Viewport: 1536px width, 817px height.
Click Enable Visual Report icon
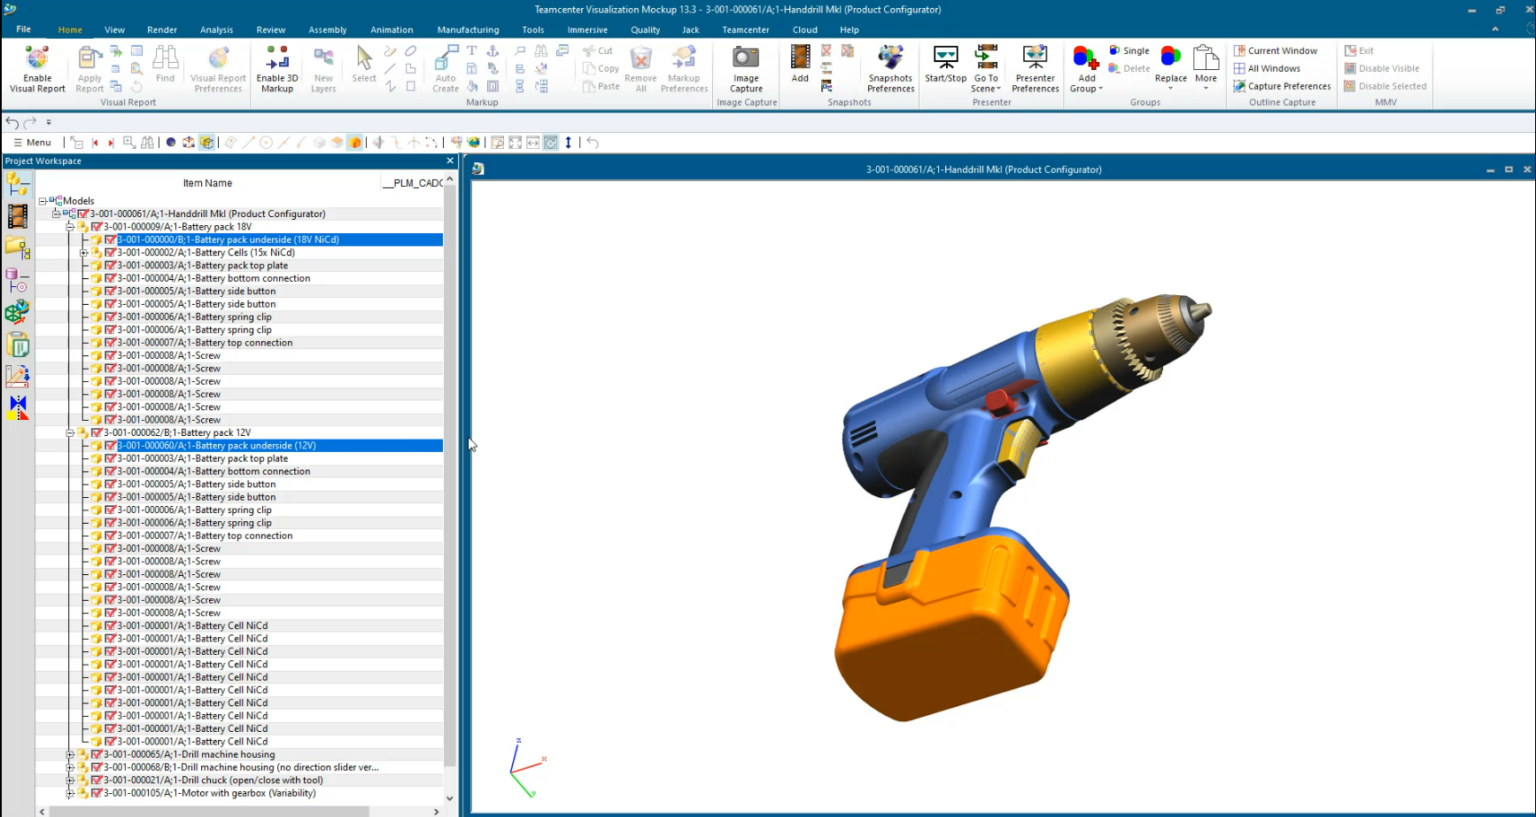point(37,58)
